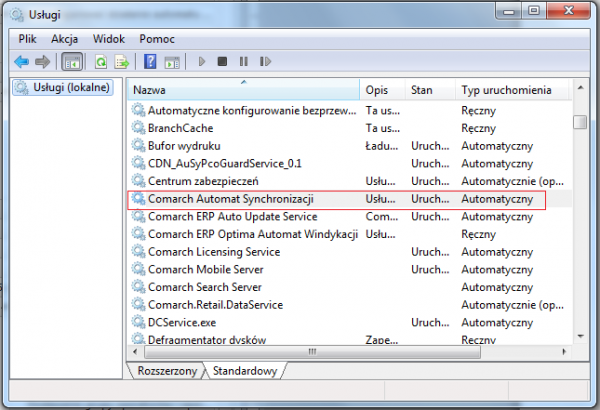Screen dimensions: 600x410
Task: Select Usługi (lokalne) in the tree
Action: pos(68,89)
